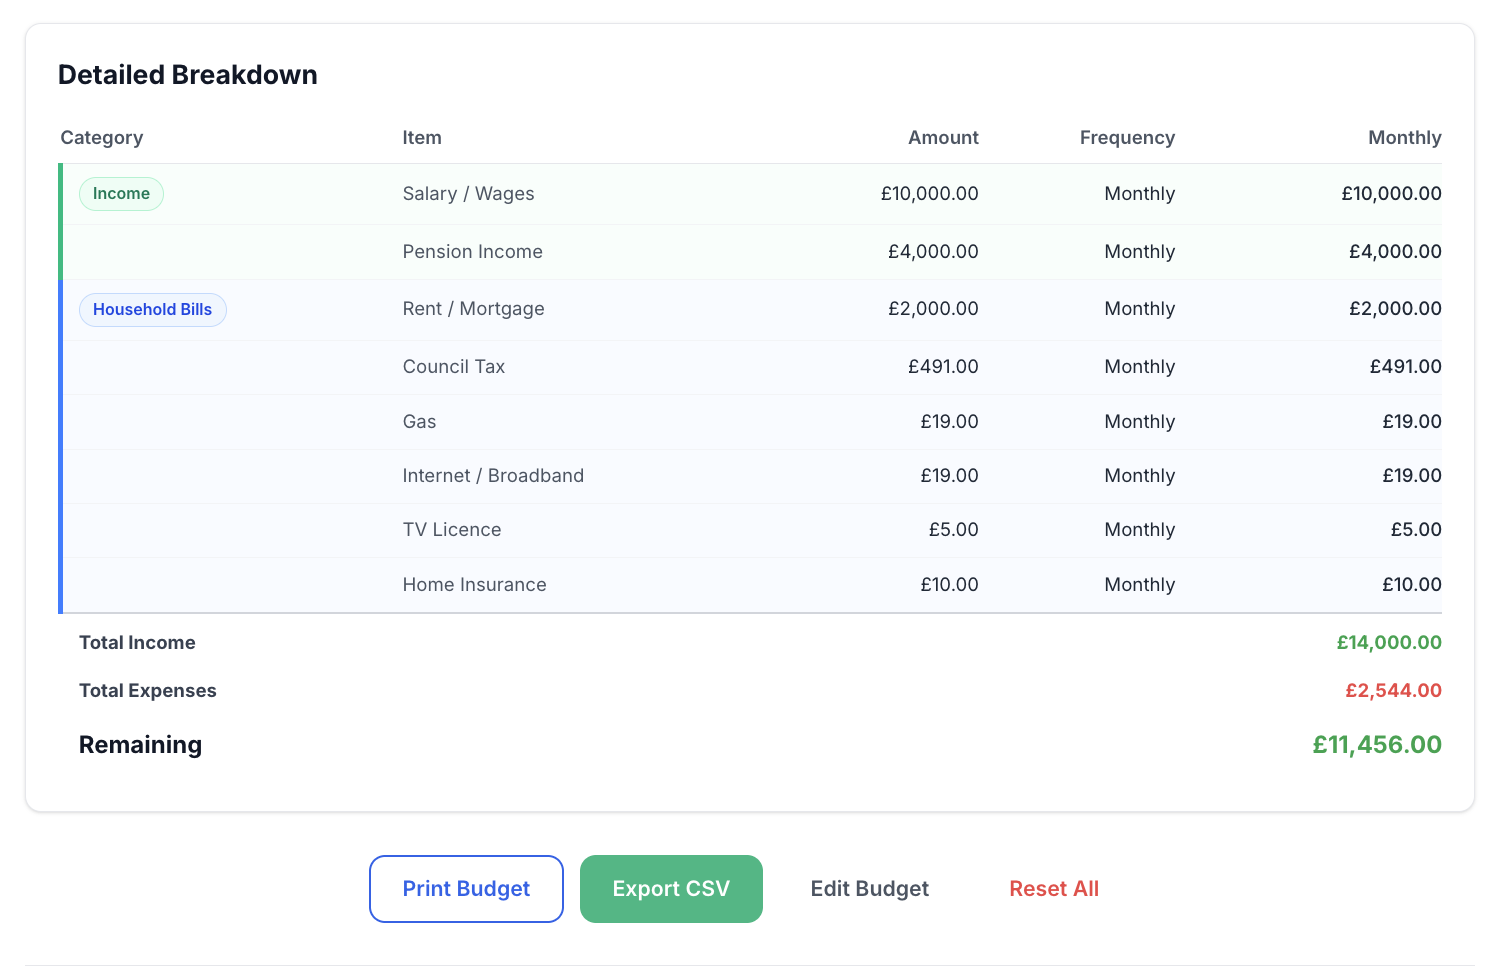The height and width of the screenshot is (968, 1504).
Task: Select the Internet / Broadband item
Action: (493, 476)
